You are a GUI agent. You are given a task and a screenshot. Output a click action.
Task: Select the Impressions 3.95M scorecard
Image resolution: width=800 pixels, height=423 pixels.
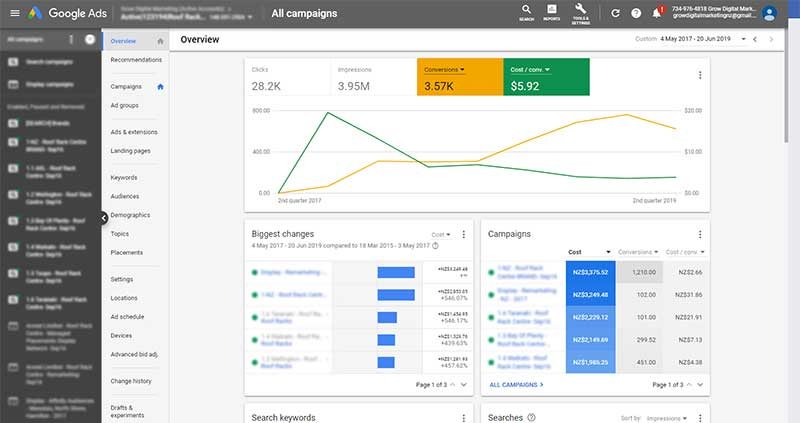click(374, 77)
